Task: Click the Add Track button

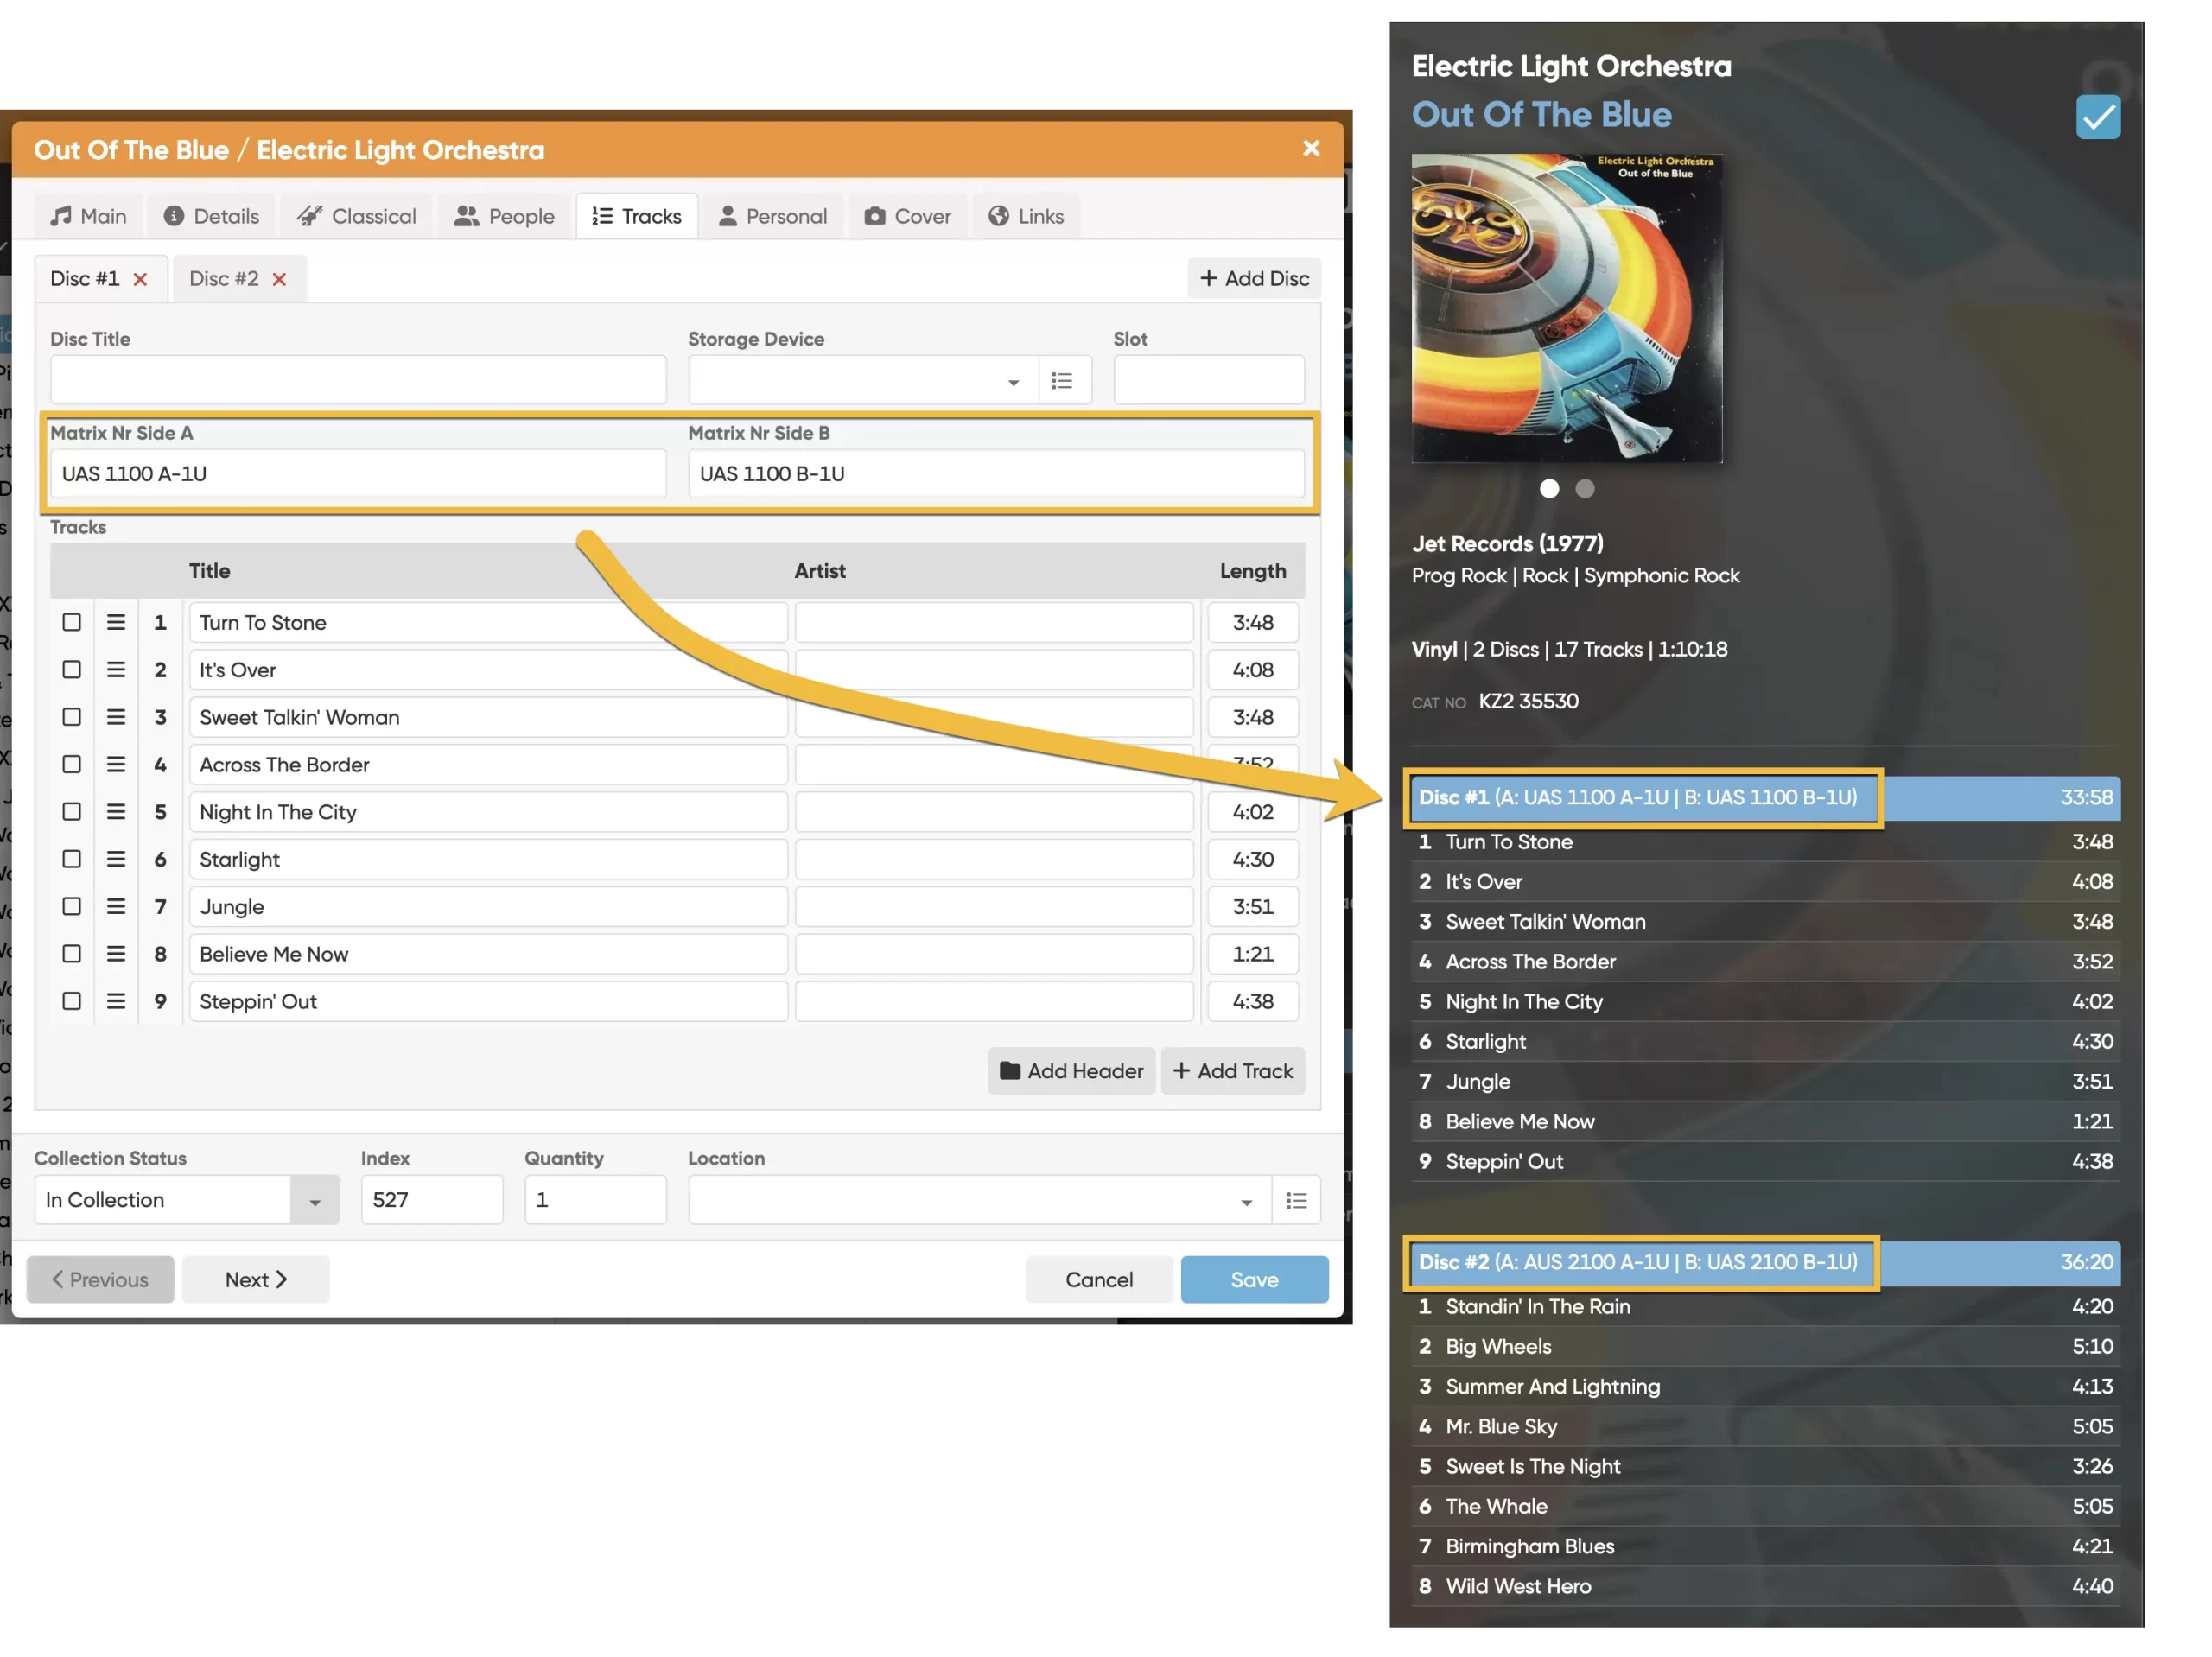Action: 1233,1071
